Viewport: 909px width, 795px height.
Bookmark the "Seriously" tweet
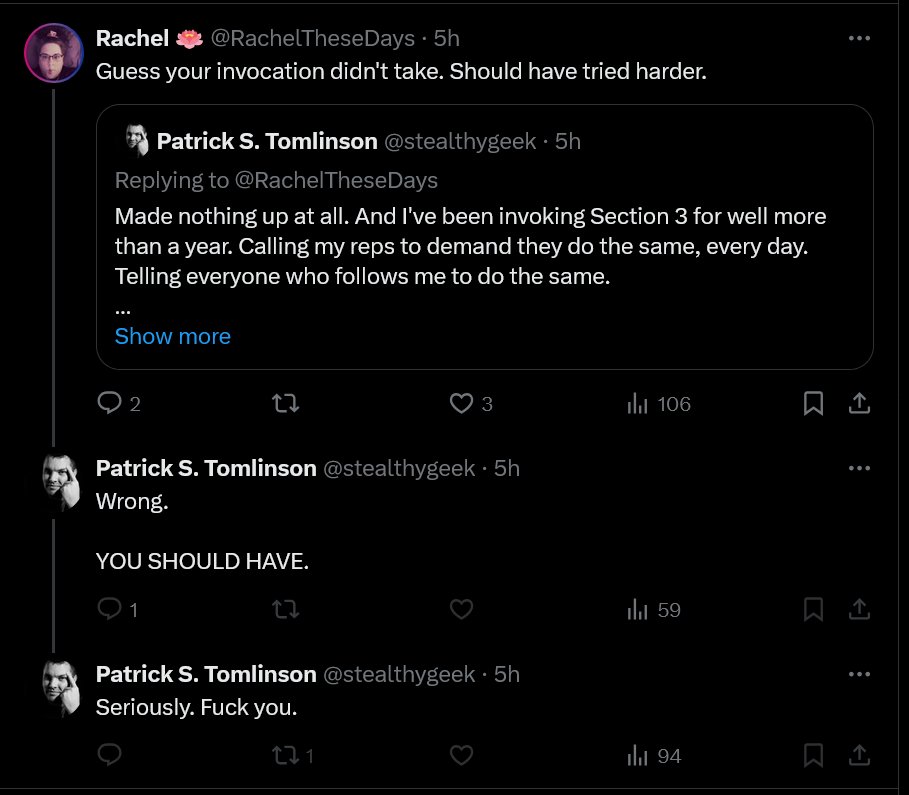tap(813, 755)
